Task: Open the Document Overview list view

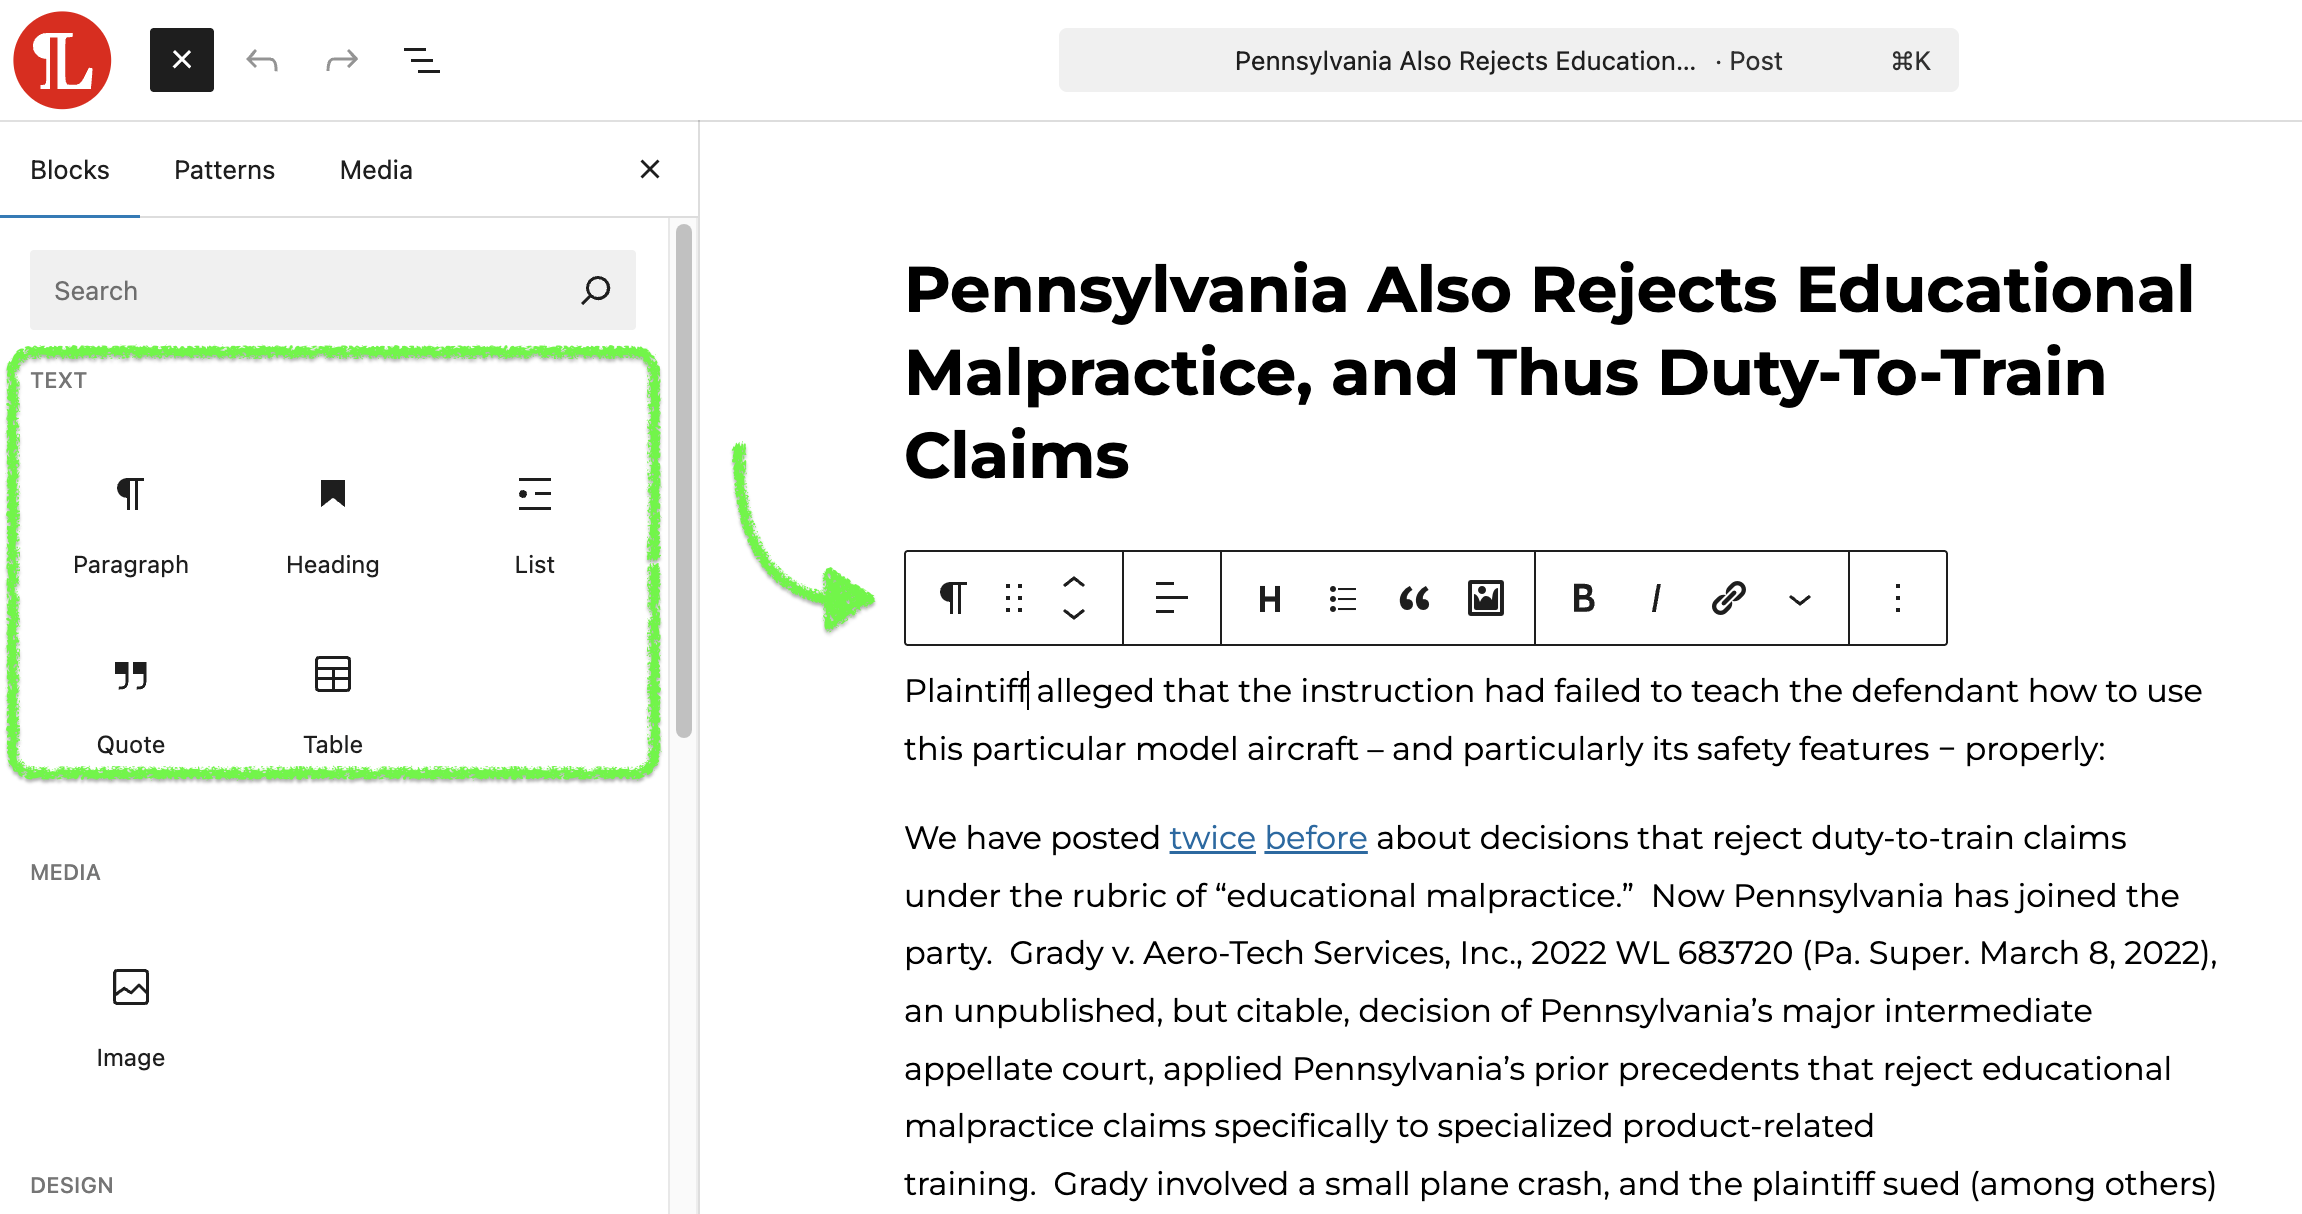Action: click(x=421, y=61)
